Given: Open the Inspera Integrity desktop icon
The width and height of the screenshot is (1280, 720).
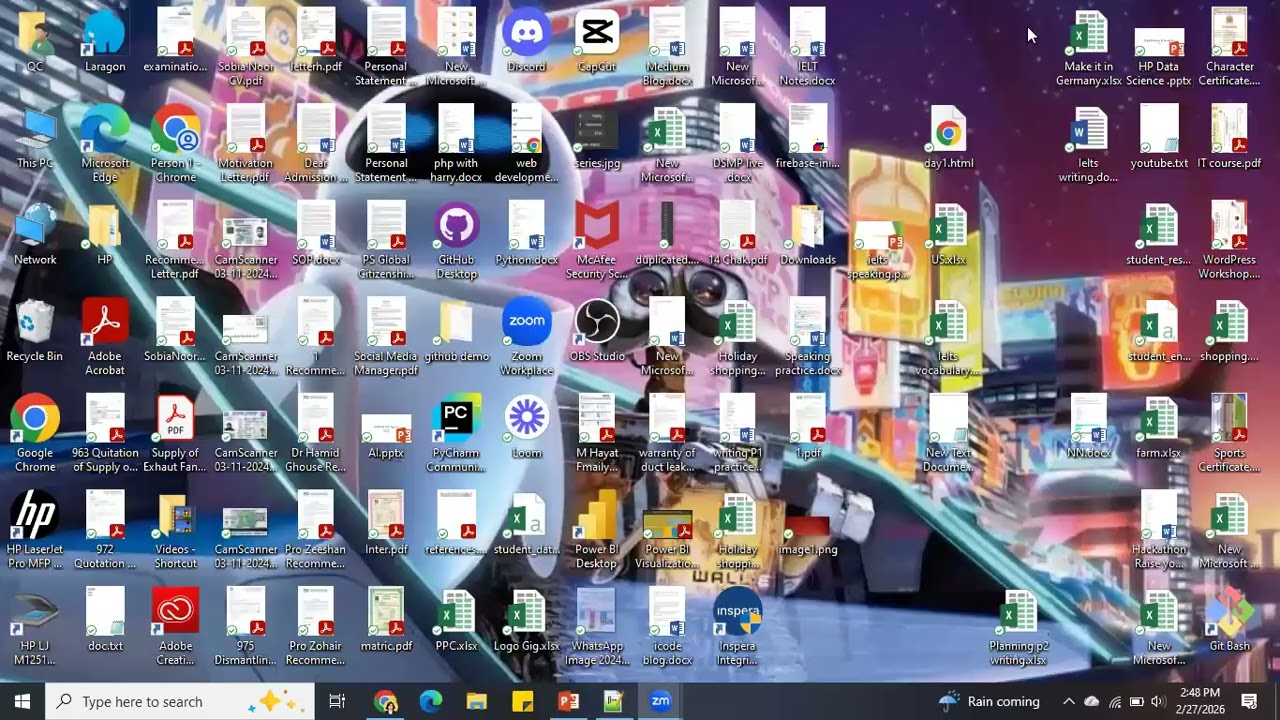Looking at the screenshot, I should click(737, 628).
